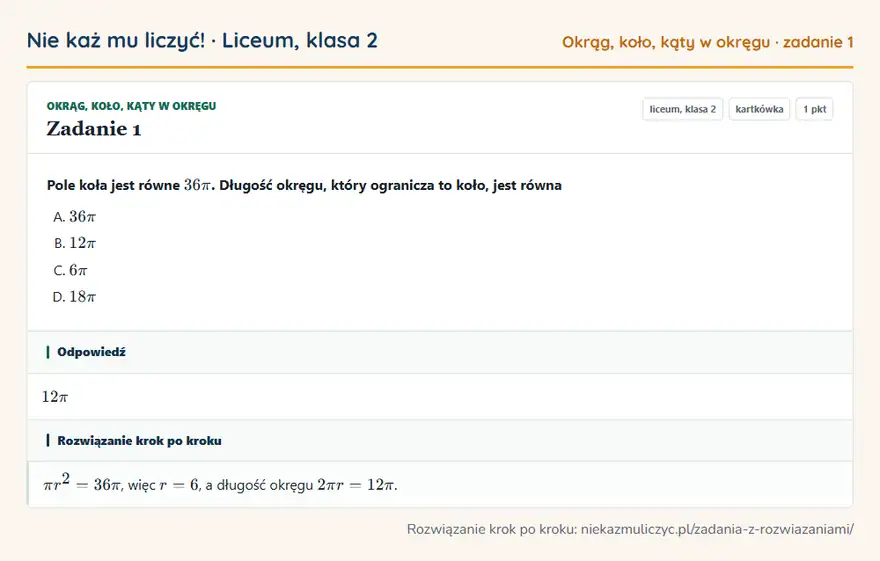The width and height of the screenshot is (880, 561).
Task: Click 'Okrąg, koło, kąty w okręgu · zadanie 1' header text
Action: [708, 42]
